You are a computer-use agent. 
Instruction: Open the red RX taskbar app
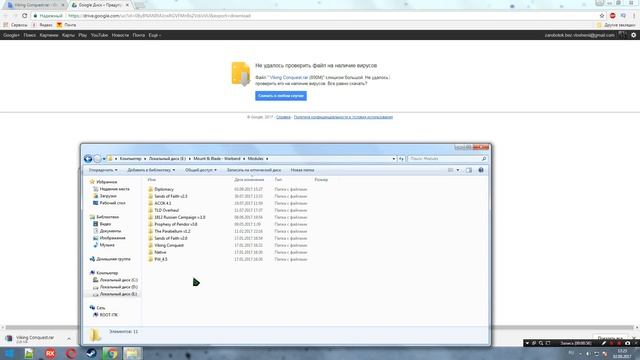pos(50,353)
